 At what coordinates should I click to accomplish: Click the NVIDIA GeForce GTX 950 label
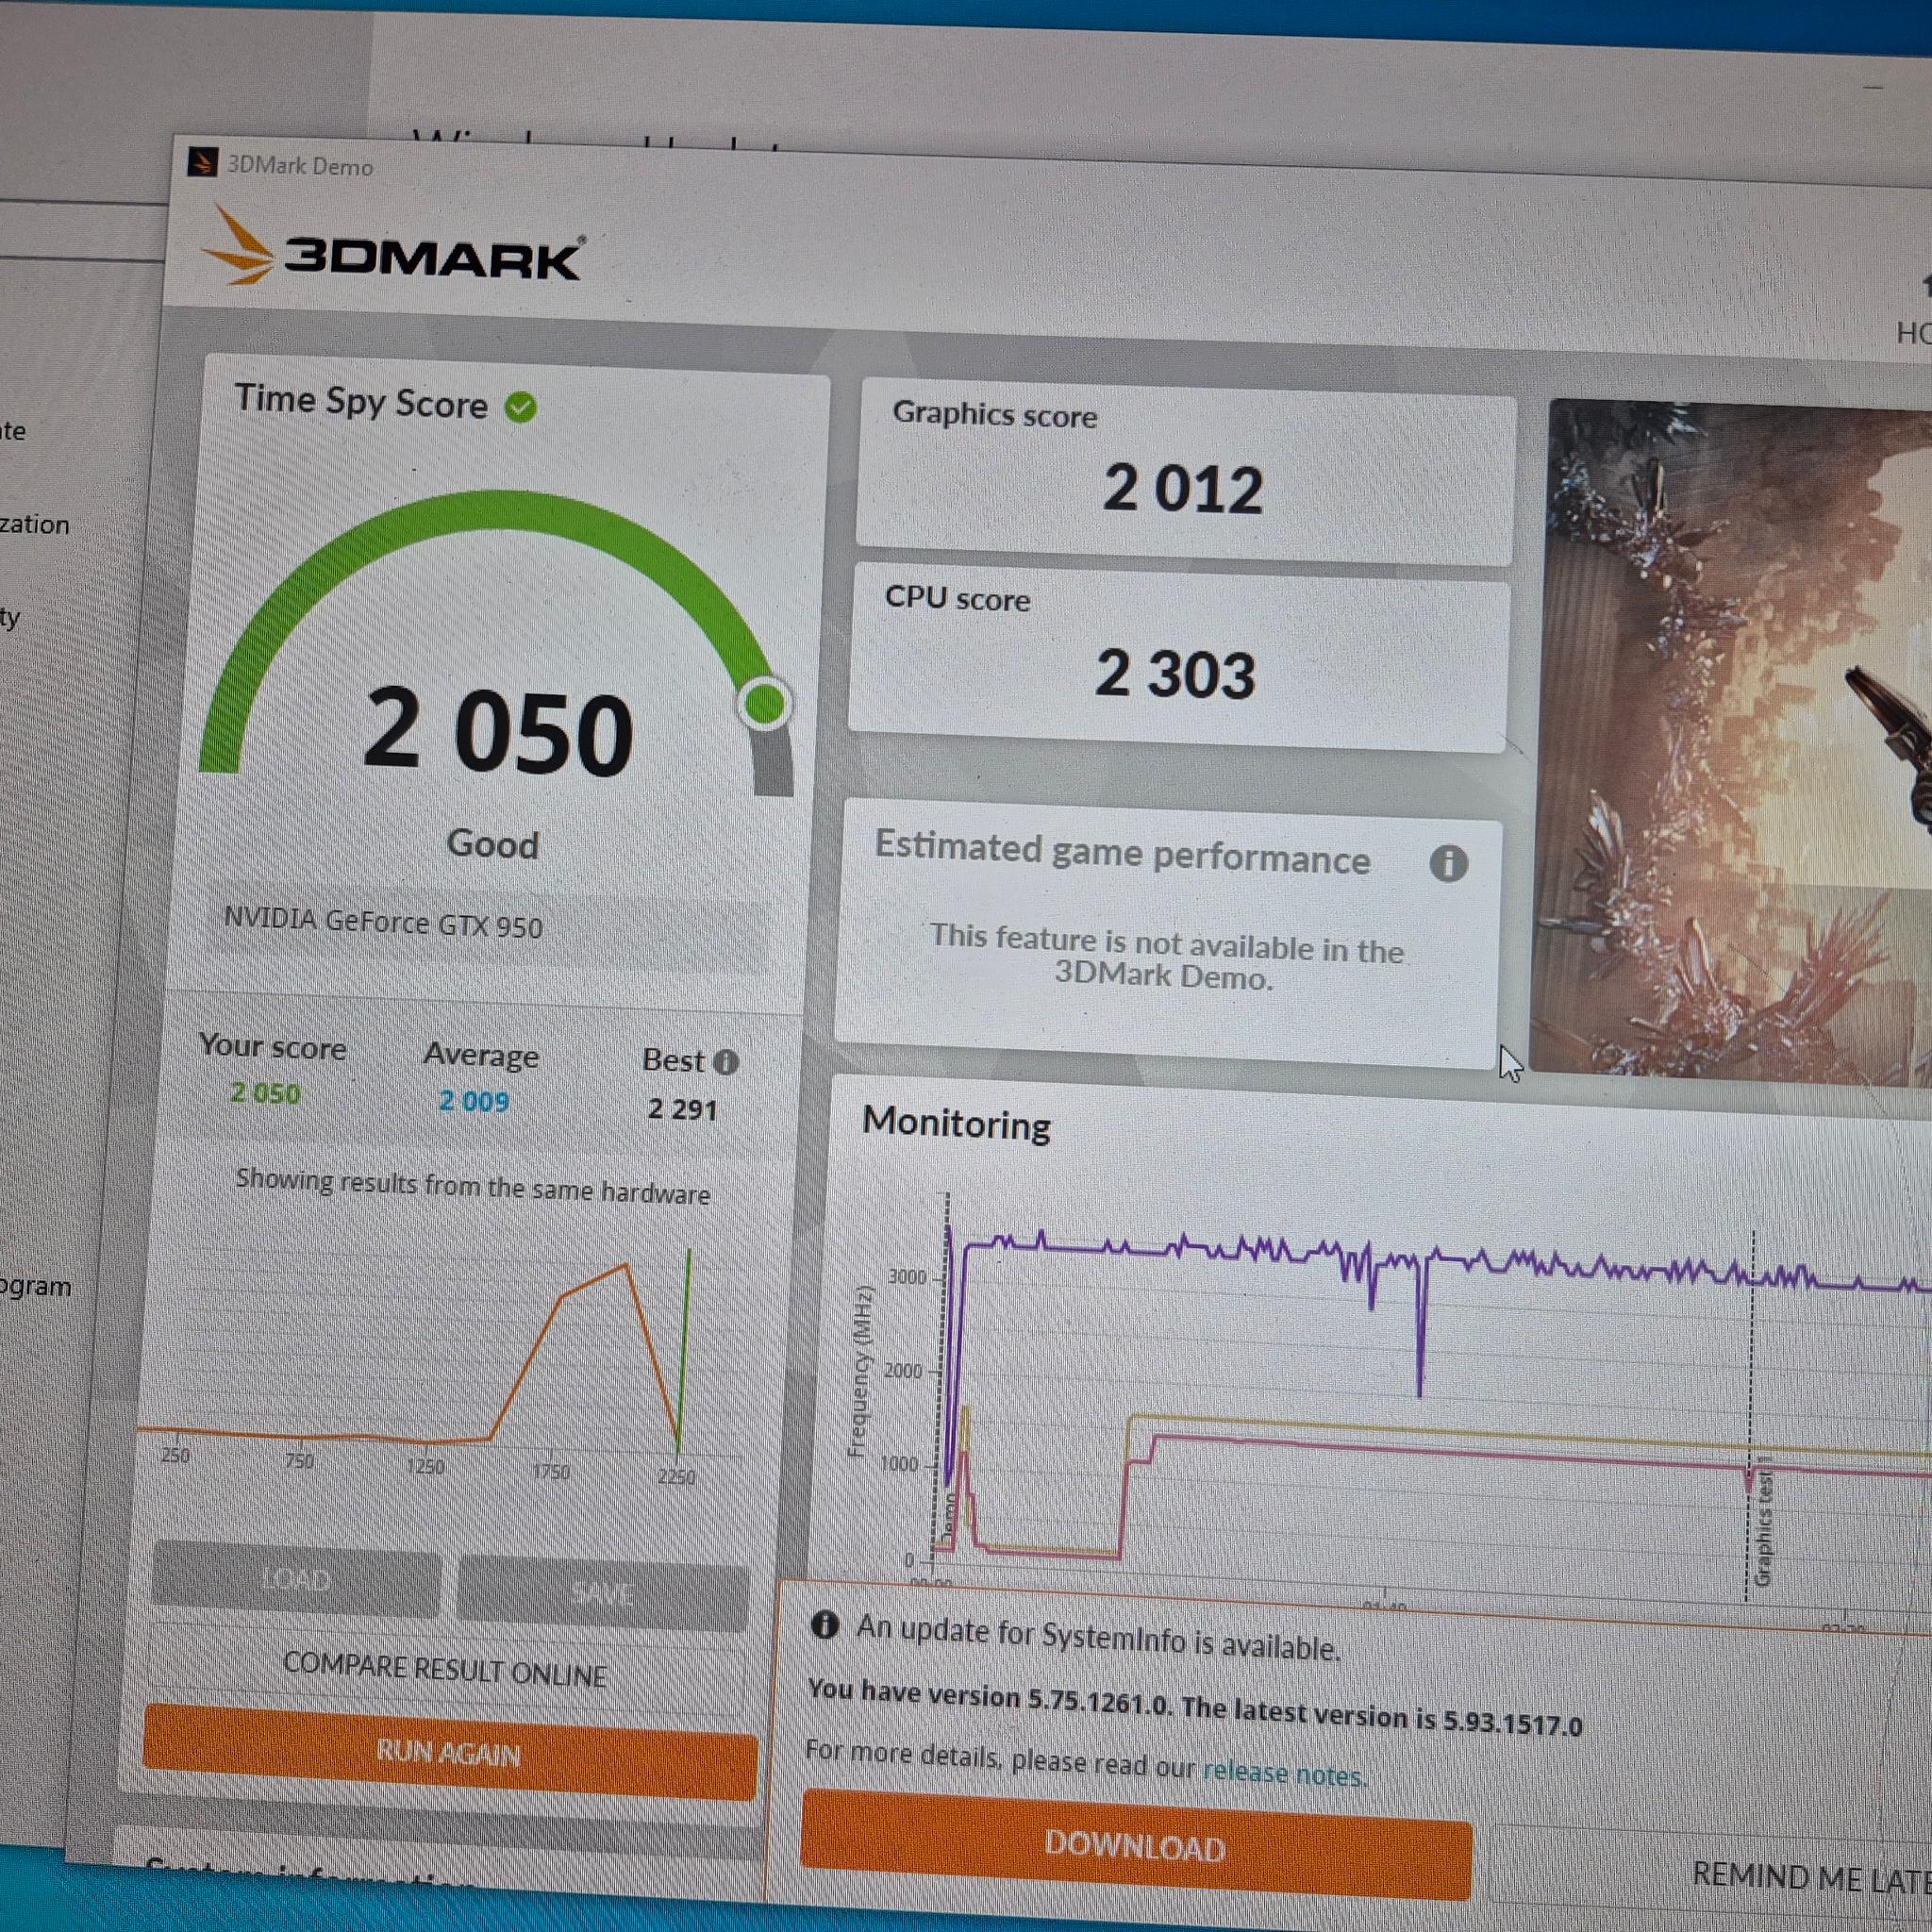(383, 922)
